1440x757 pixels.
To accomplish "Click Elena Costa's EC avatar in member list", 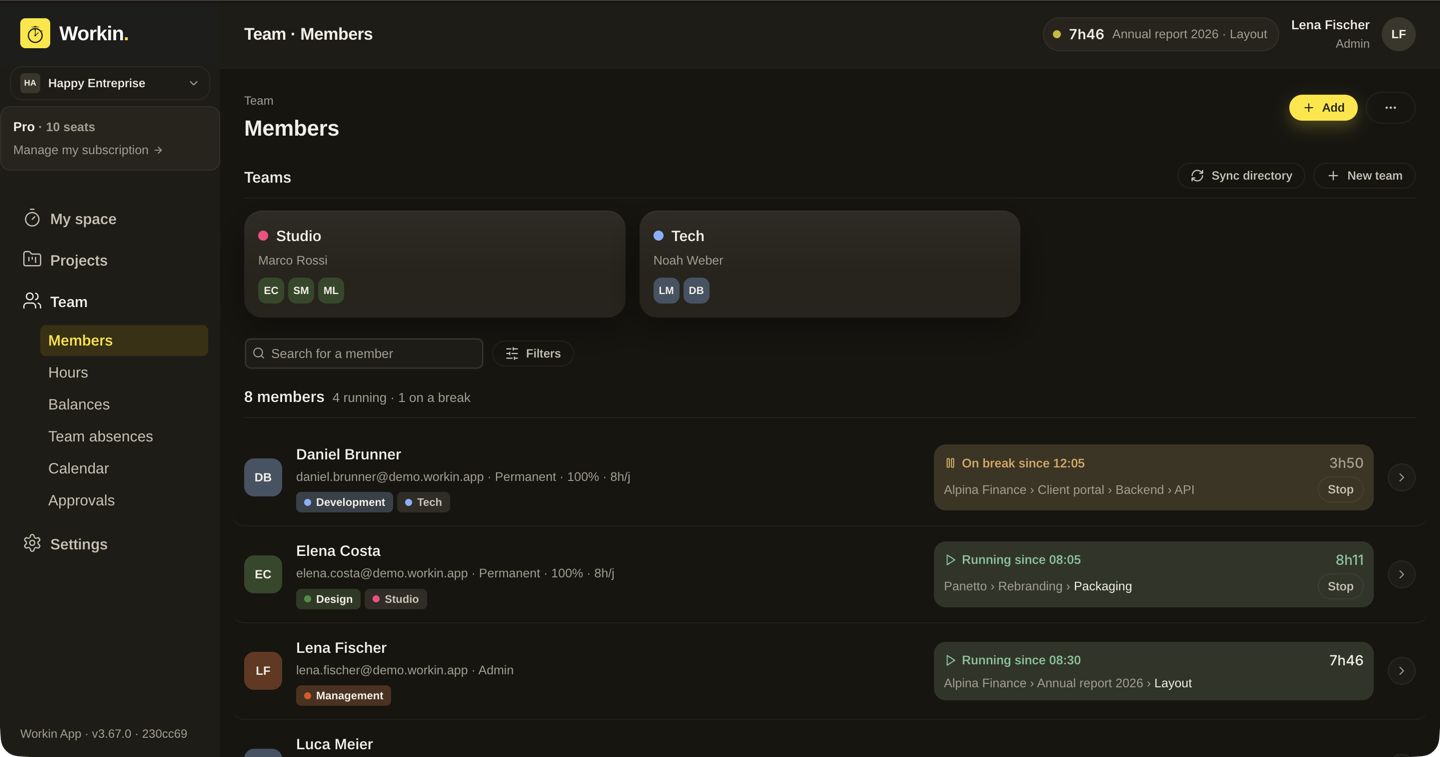I will [x=263, y=574].
